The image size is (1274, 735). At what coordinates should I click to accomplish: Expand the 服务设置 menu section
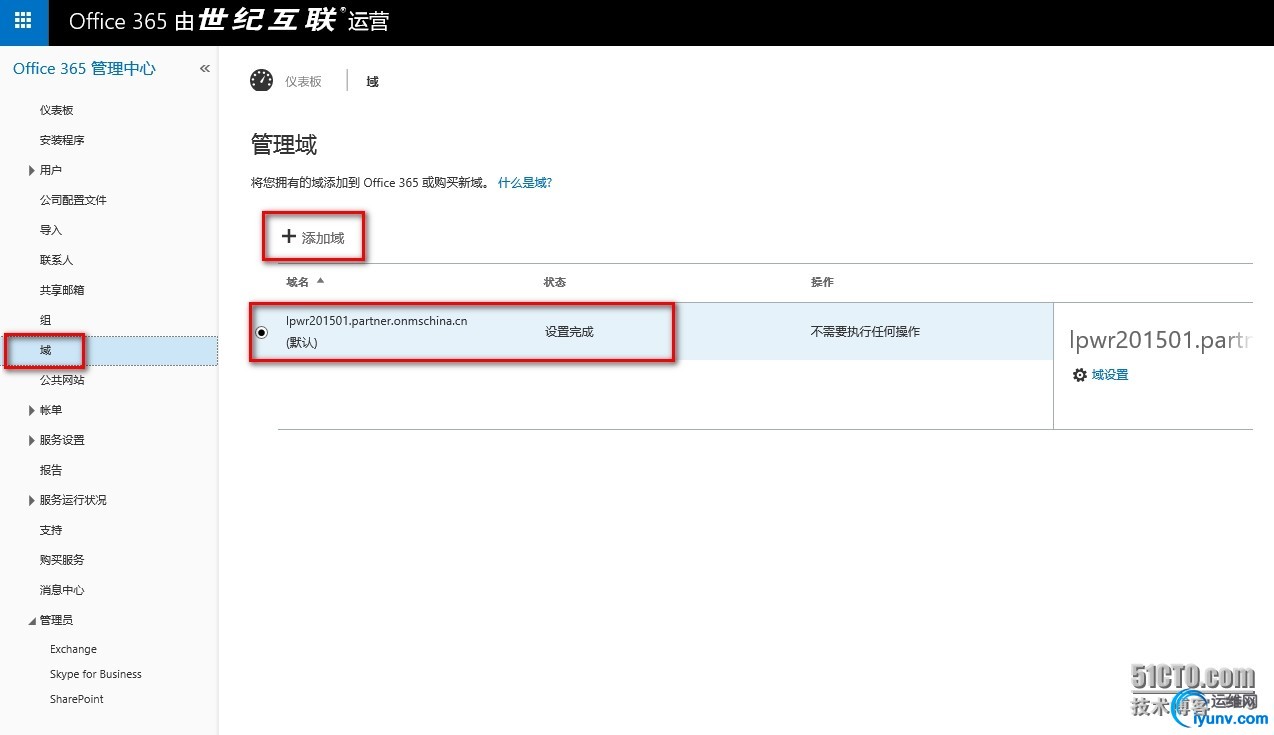(32, 441)
